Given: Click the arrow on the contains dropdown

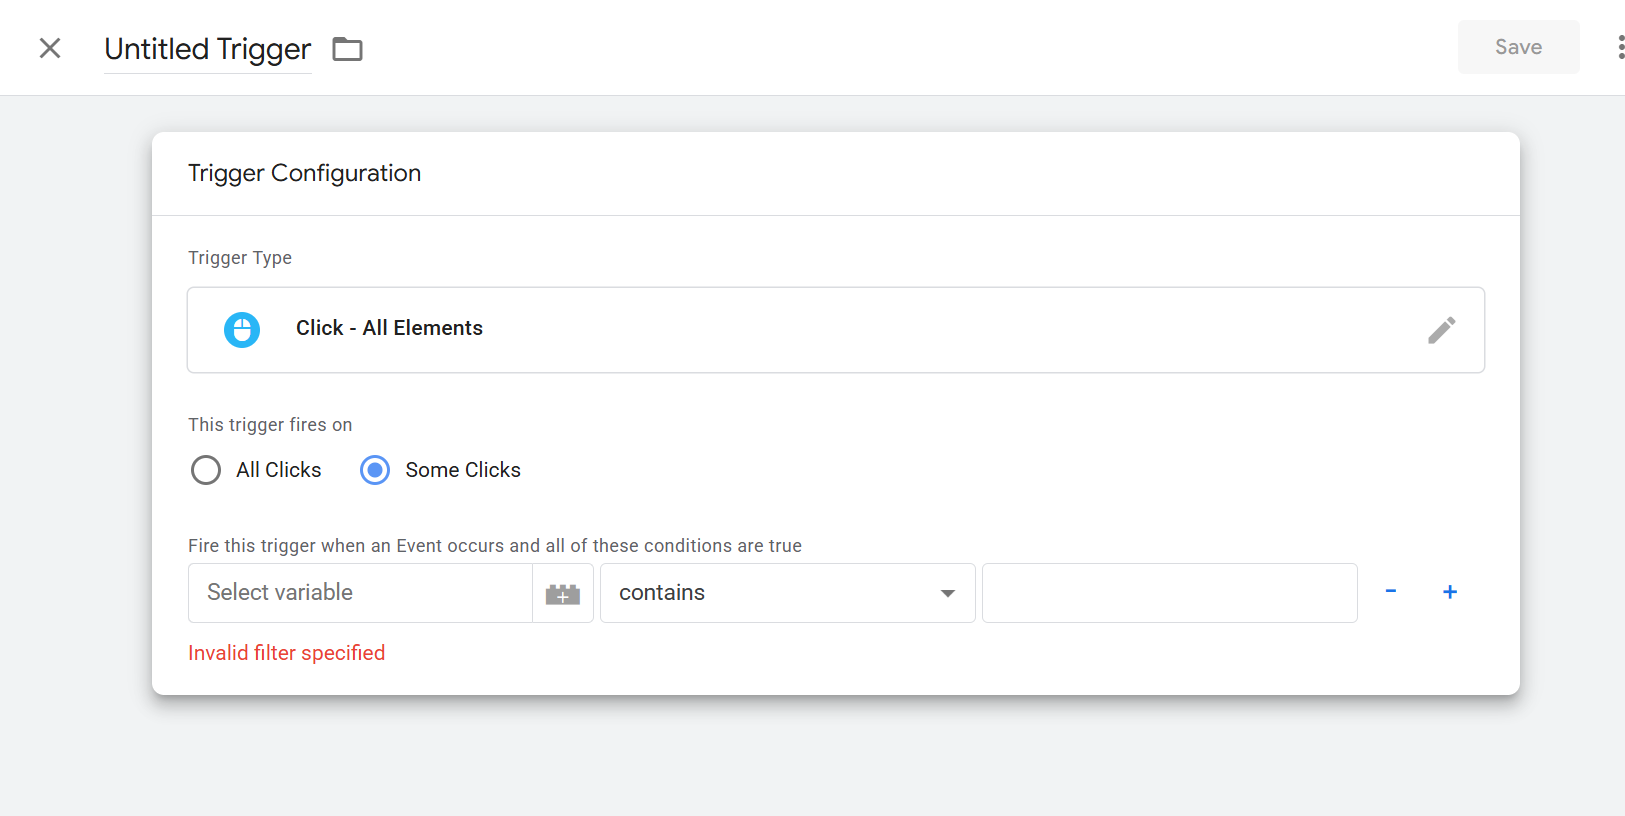Looking at the screenshot, I should (x=947, y=594).
